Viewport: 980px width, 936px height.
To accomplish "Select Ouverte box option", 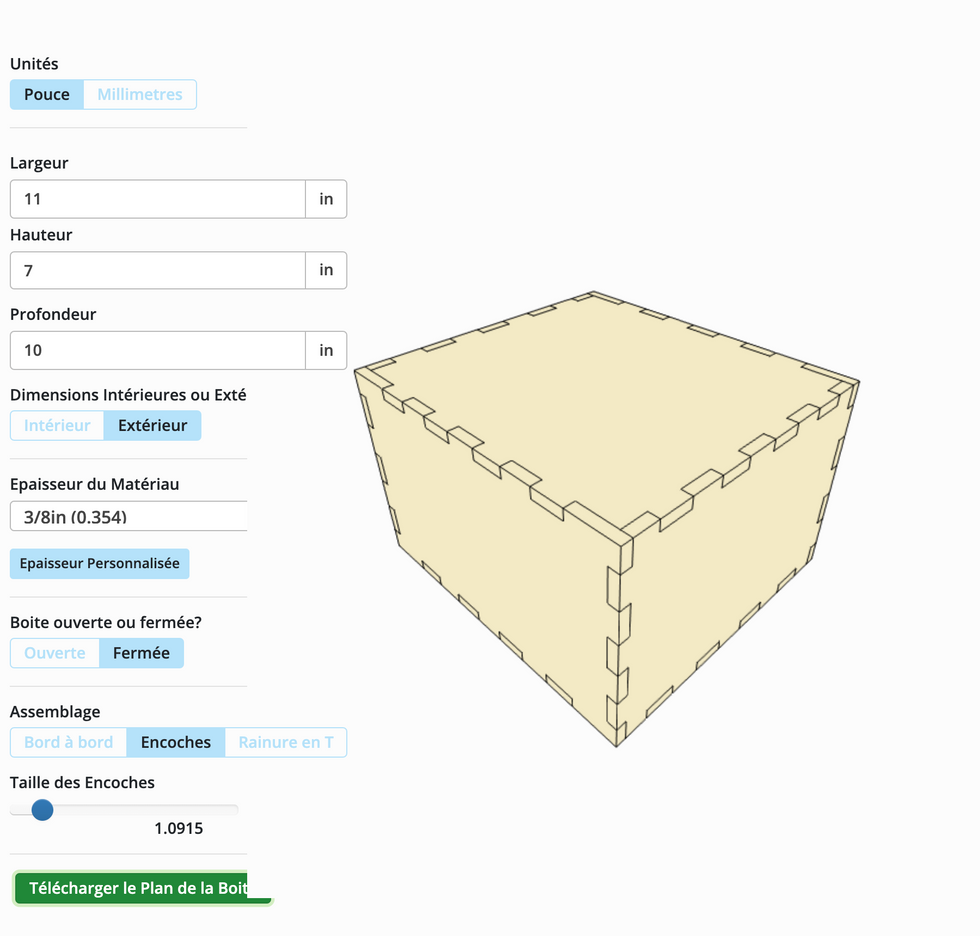I will [55, 653].
